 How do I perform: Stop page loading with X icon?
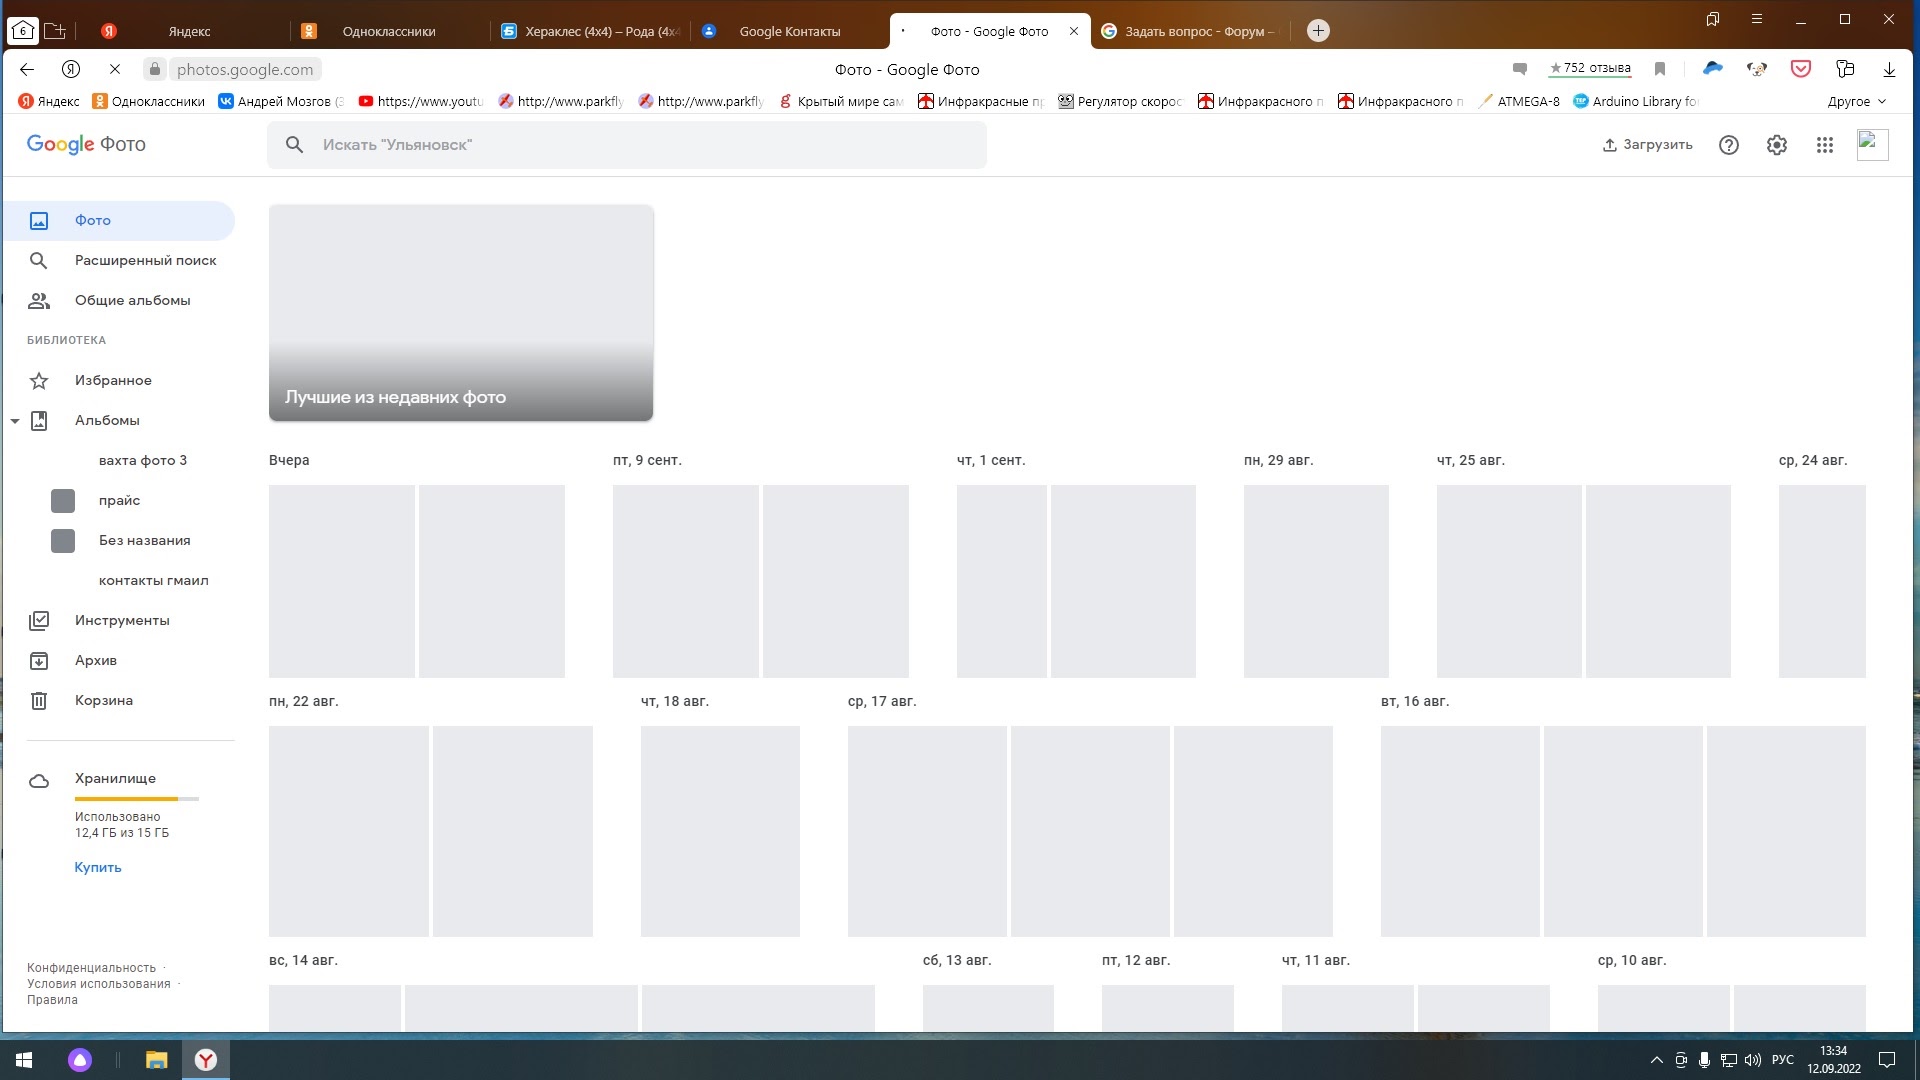[x=114, y=69]
